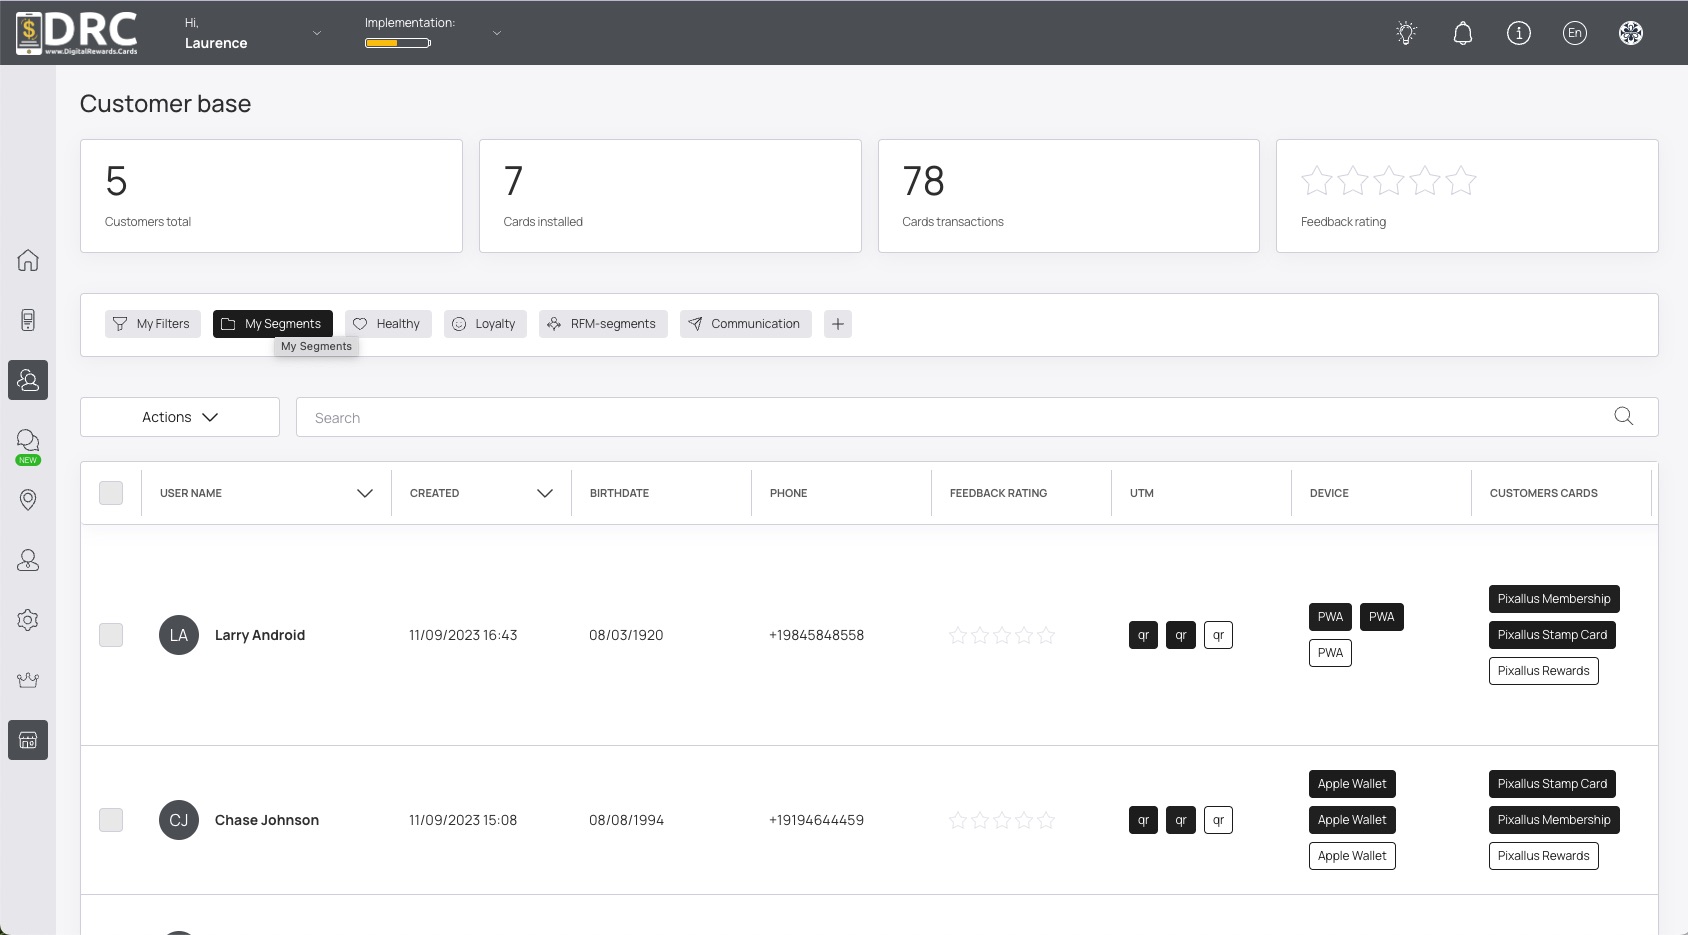
Task: Click the UTM column header
Action: (x=1141, y=493)
